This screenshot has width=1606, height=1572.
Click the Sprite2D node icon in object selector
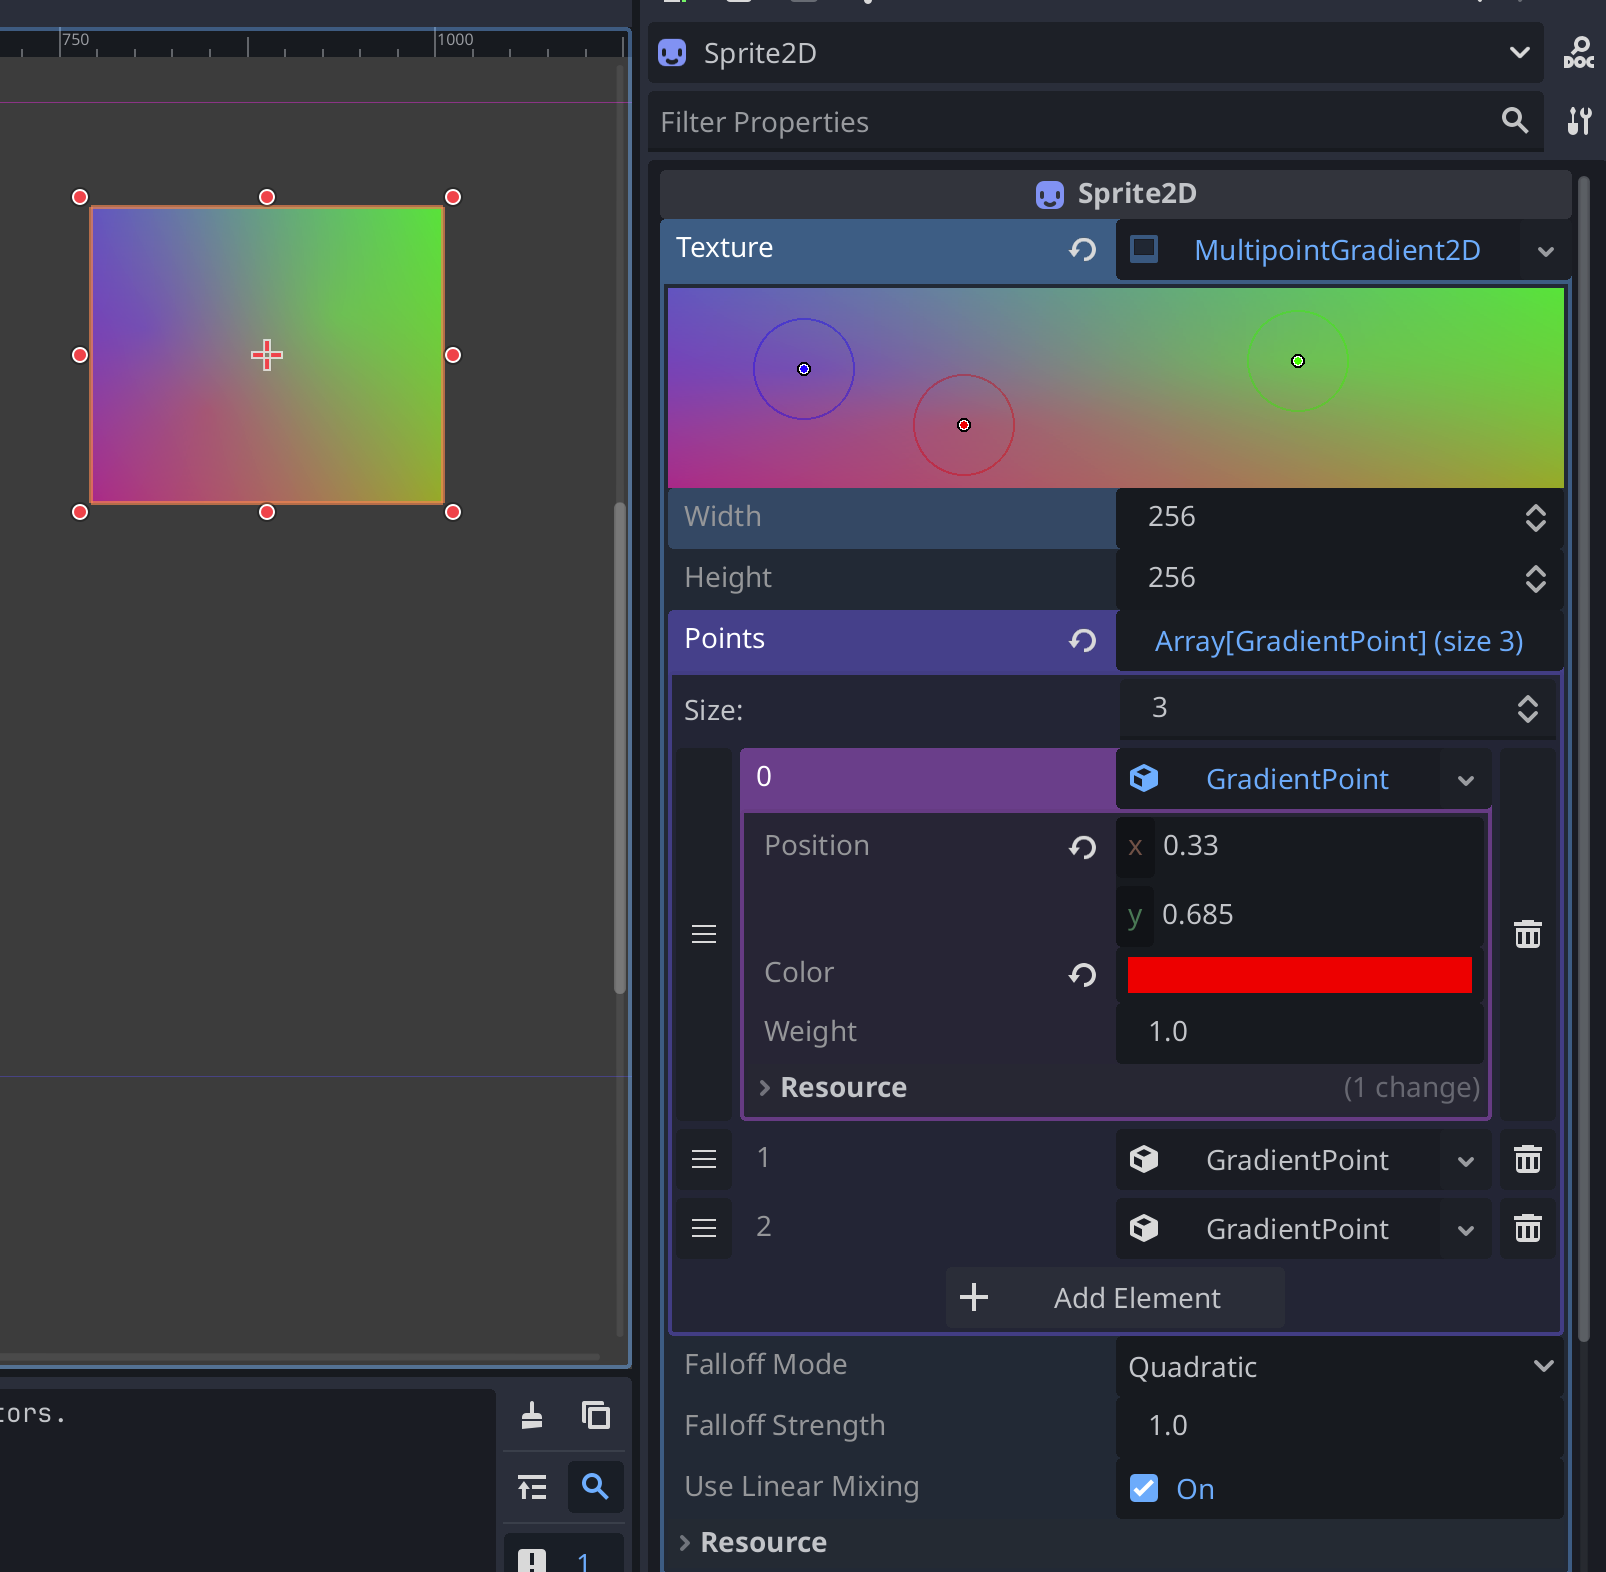pos(672,53)
